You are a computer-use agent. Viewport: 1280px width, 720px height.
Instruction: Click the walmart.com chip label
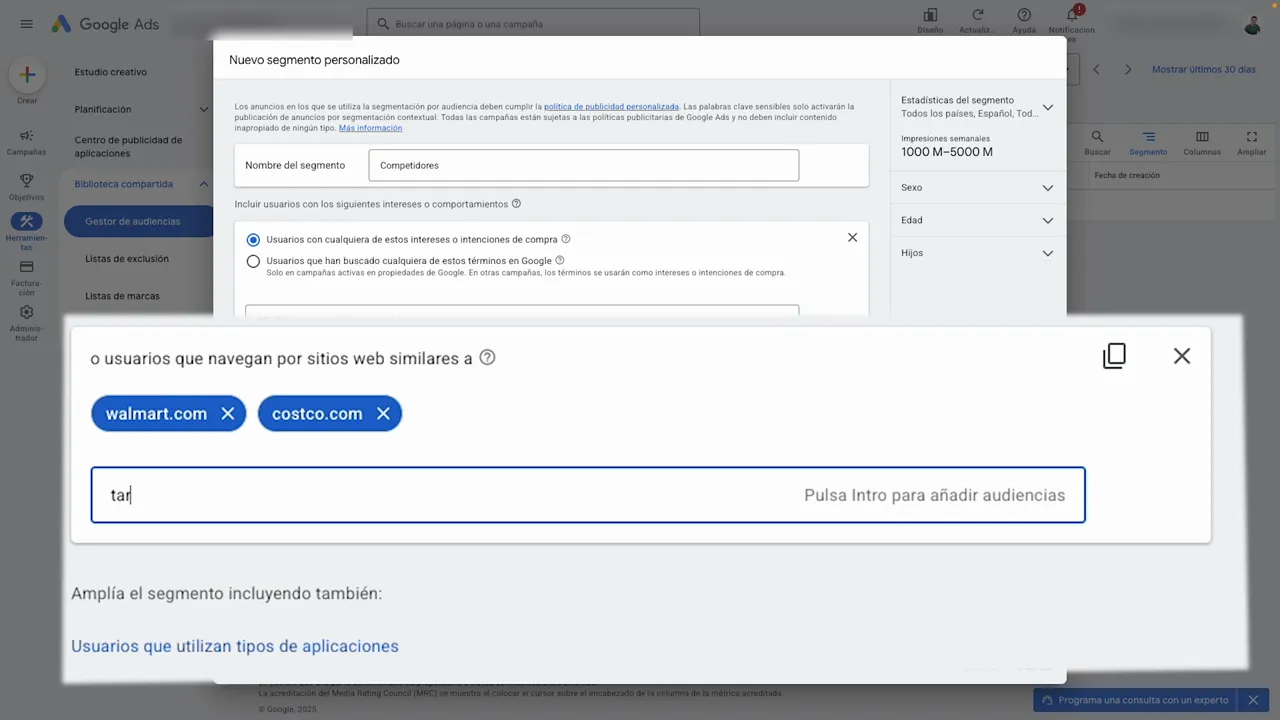(x=156, y=414)
